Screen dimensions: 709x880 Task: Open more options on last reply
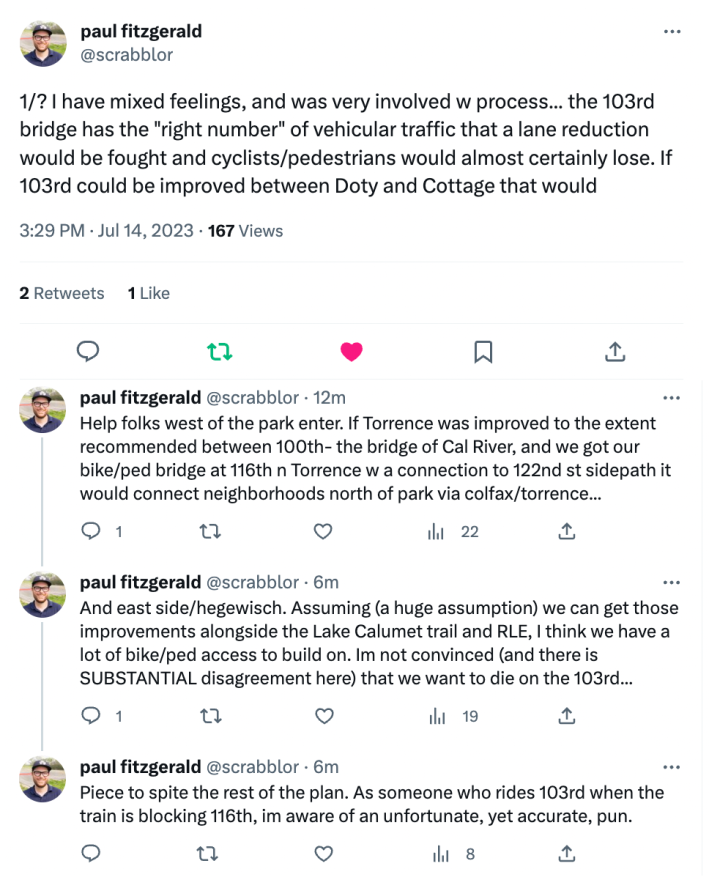pos(672,767)
